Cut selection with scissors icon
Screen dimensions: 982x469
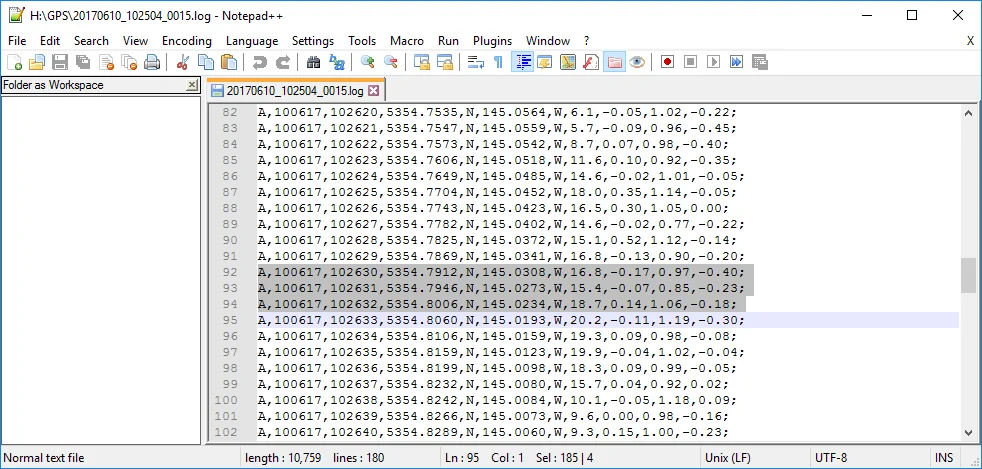click(182, 62)
